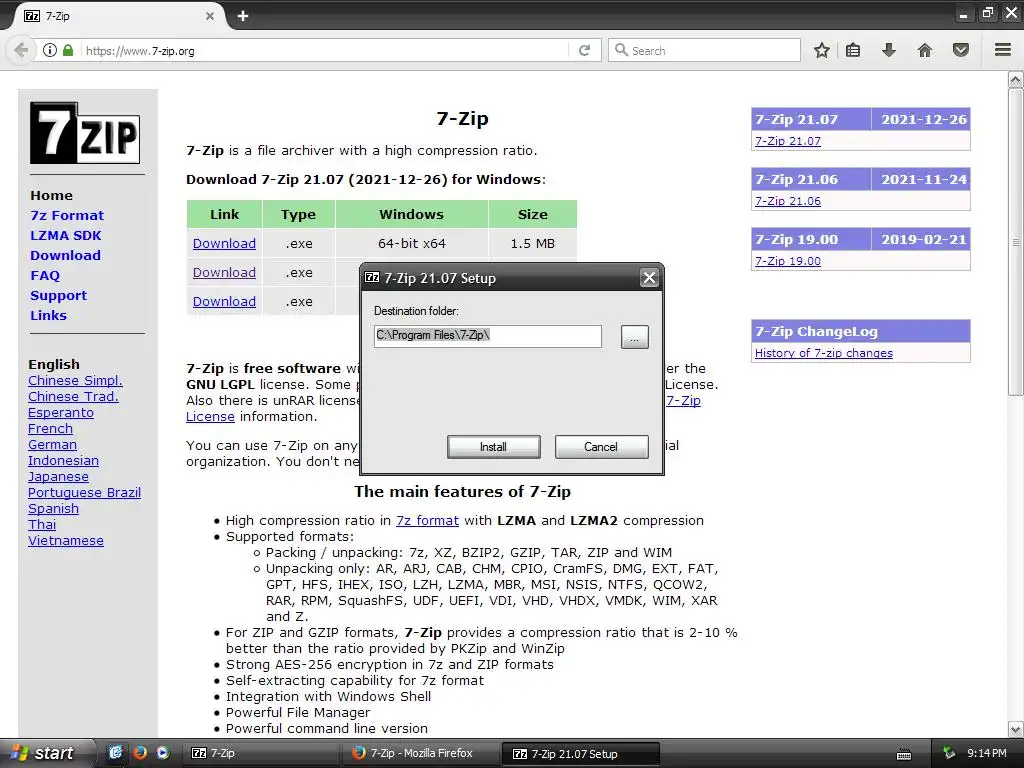This screenshot has width=1024, height=768.
Task: Open License link in description paragraph
Action: click(210, 417)
